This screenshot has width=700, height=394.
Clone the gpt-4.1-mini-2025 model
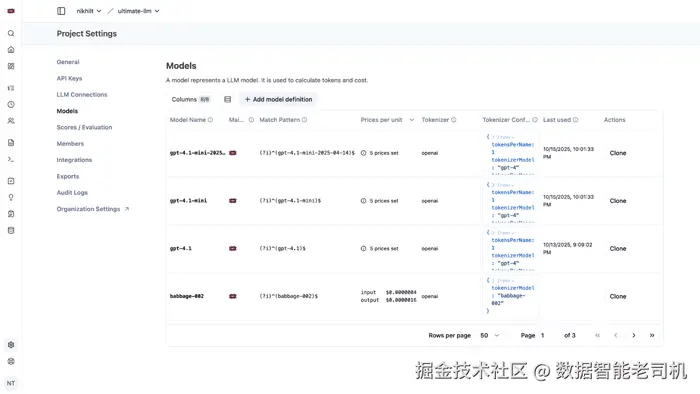click(618, 153)
